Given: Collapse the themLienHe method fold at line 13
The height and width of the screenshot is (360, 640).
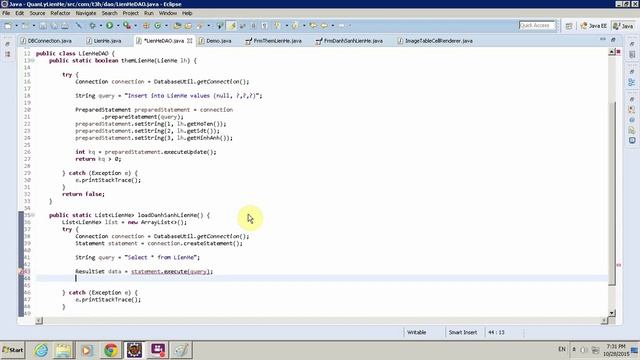Looking at the screenshot, I should click(x=33, y=60).
